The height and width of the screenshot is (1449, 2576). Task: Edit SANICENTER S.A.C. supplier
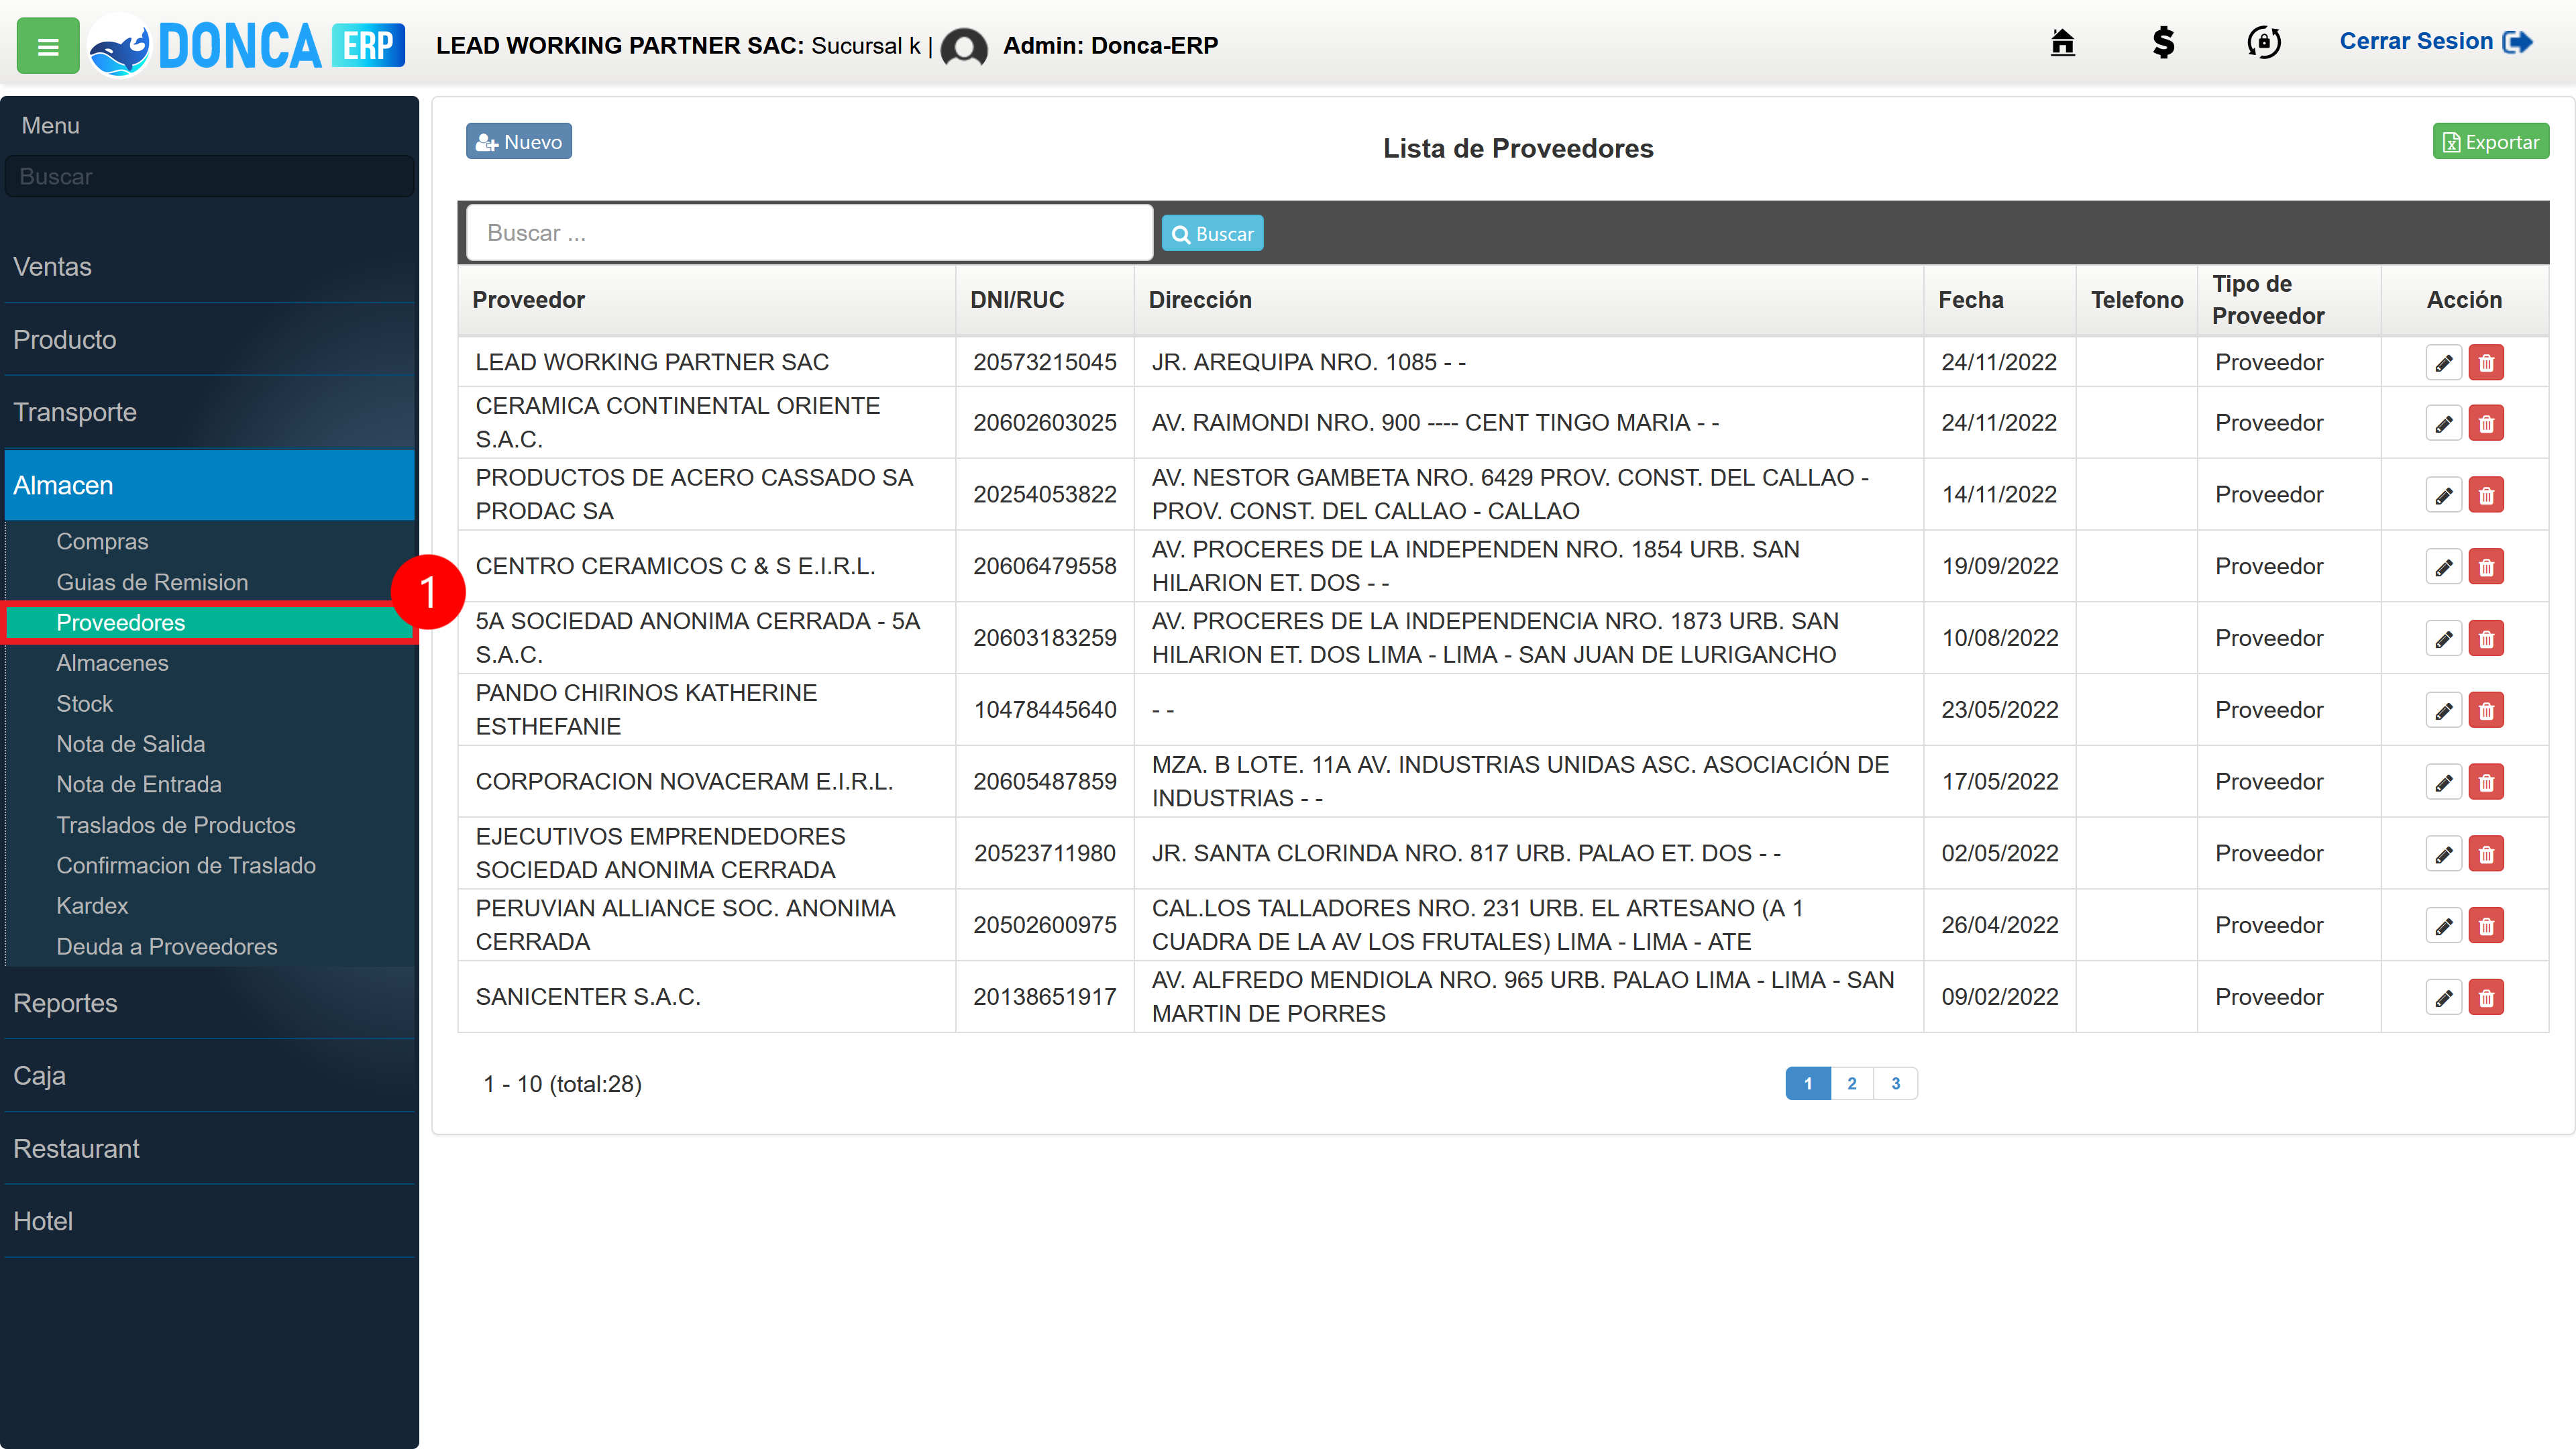tap(2444, 998)
